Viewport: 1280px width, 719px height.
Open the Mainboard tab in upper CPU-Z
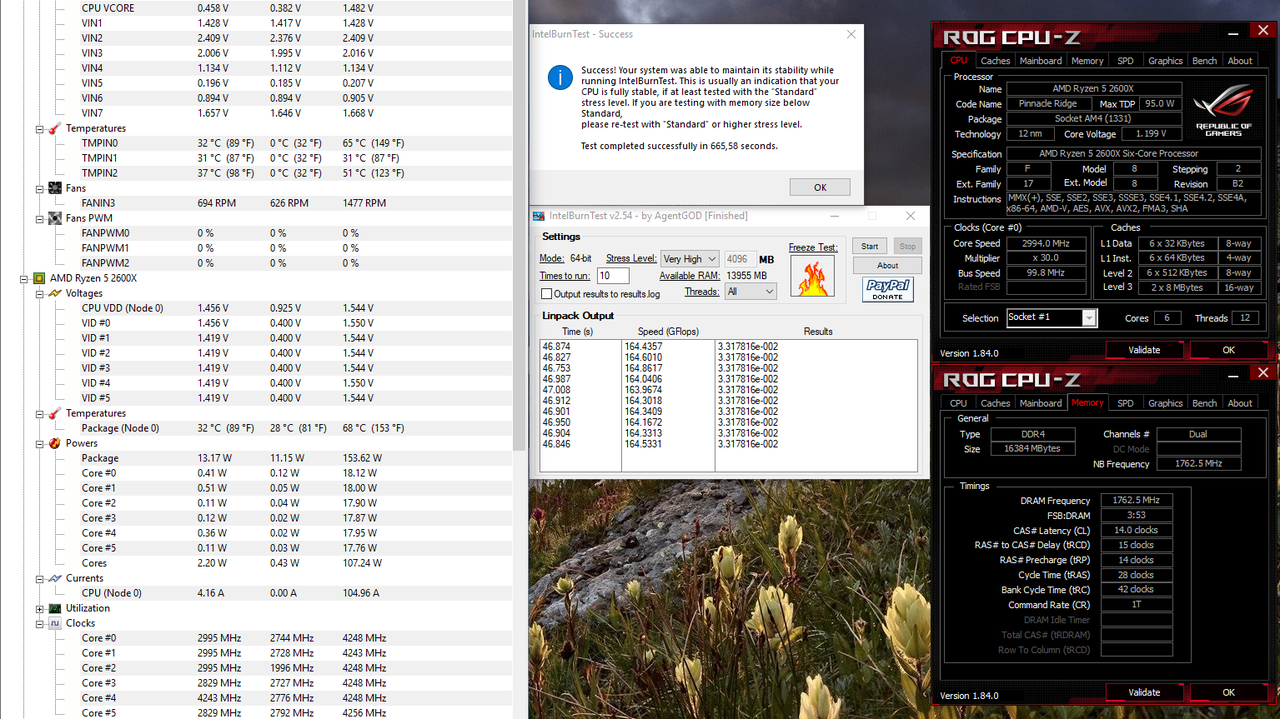click(1040, 61)
